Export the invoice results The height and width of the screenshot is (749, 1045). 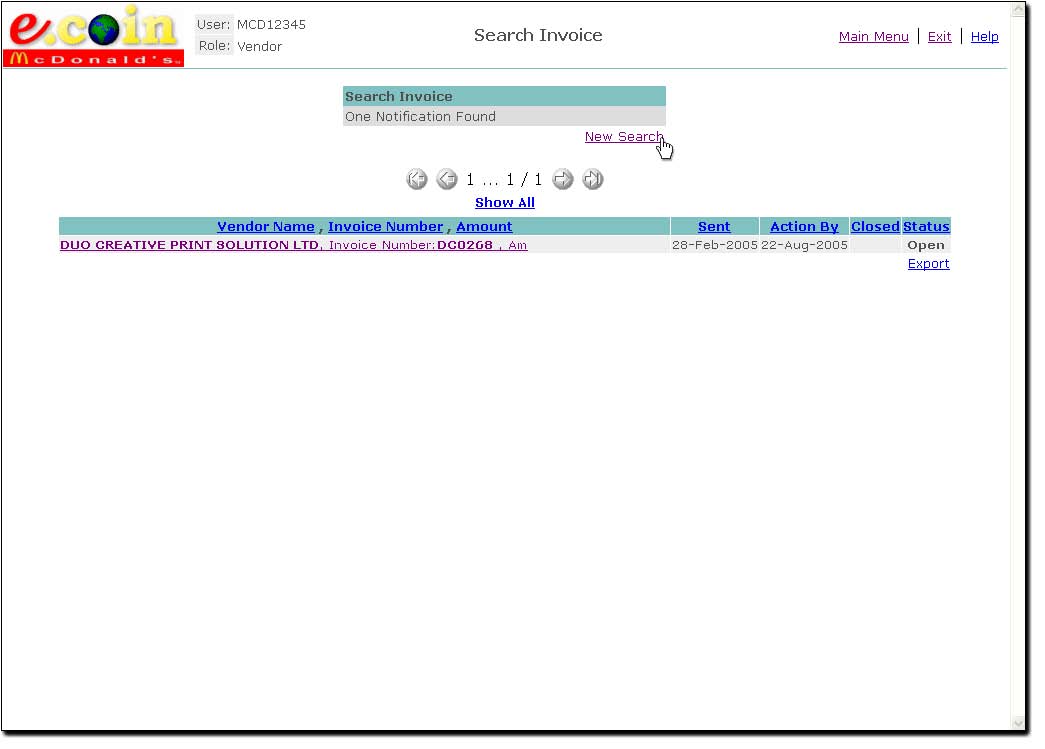[x=928, y=264]
